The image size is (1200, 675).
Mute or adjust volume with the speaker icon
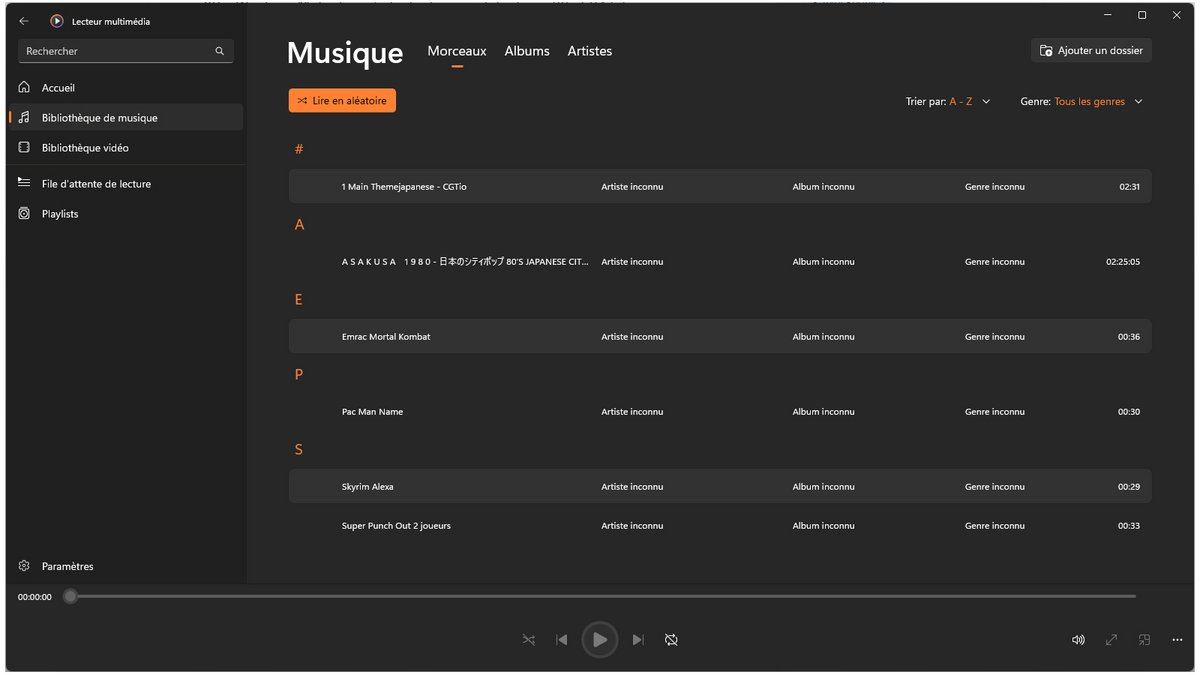pos(1078,639)
